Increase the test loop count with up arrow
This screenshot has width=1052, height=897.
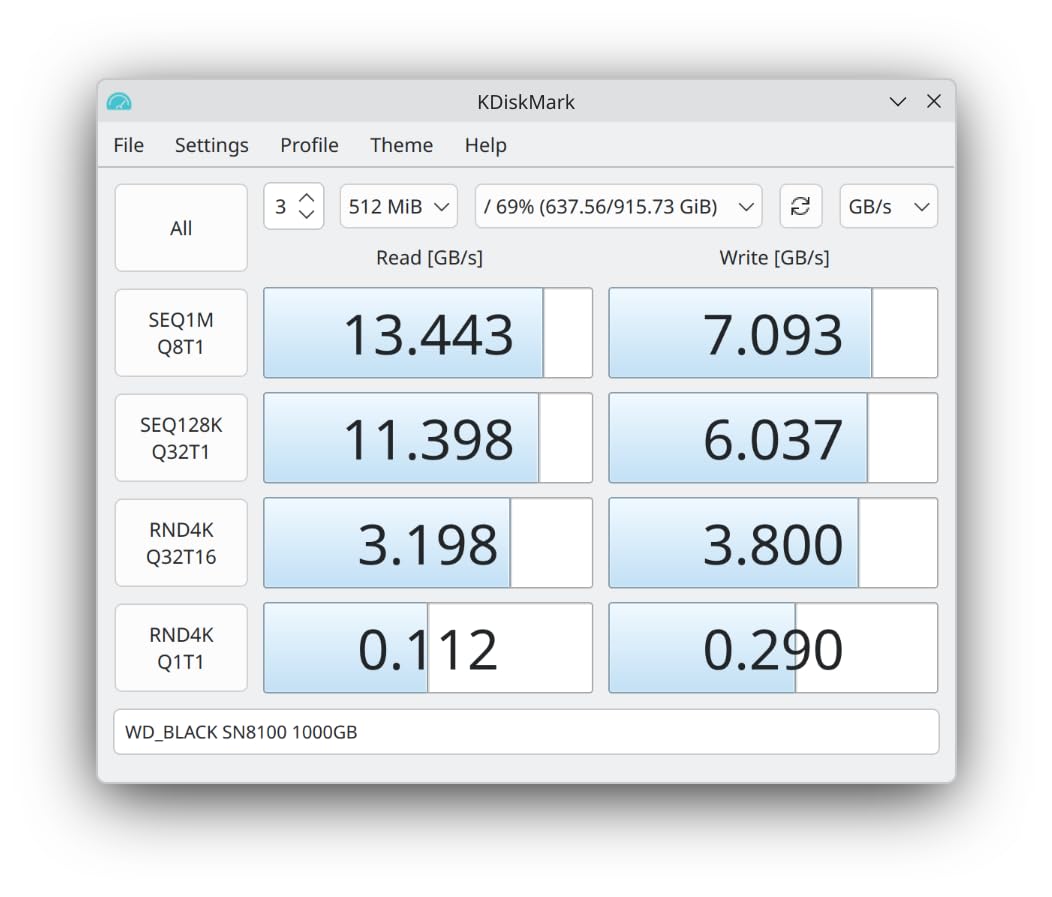307,198
